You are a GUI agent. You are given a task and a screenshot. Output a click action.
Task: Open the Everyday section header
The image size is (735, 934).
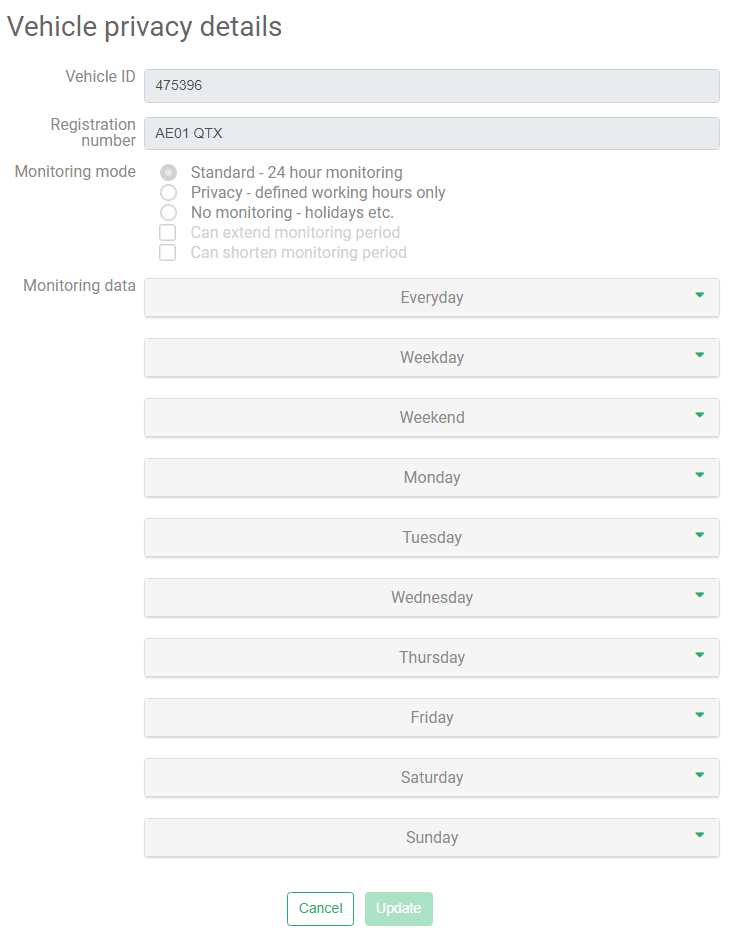click(x=432, y=297)
